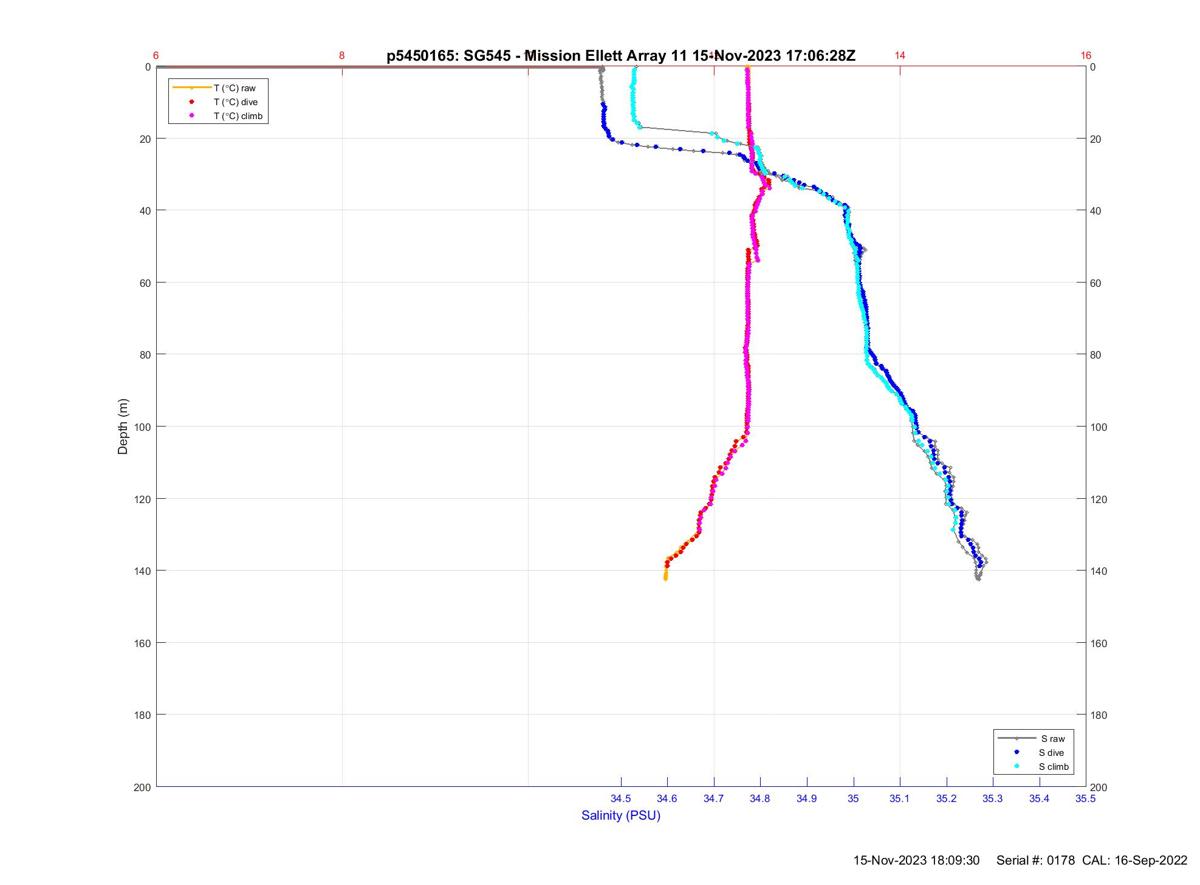Click red temperature tick label 14

click(x=900, y=56)
